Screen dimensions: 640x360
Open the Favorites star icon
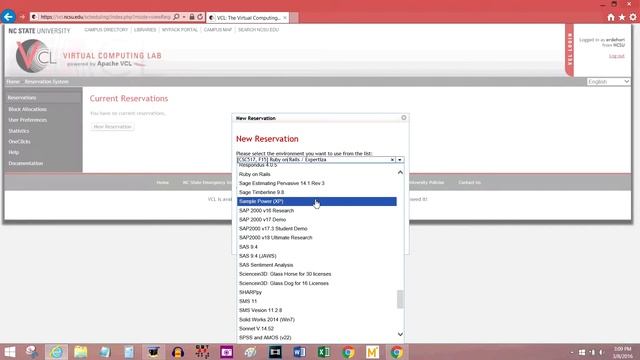[622, 17]
